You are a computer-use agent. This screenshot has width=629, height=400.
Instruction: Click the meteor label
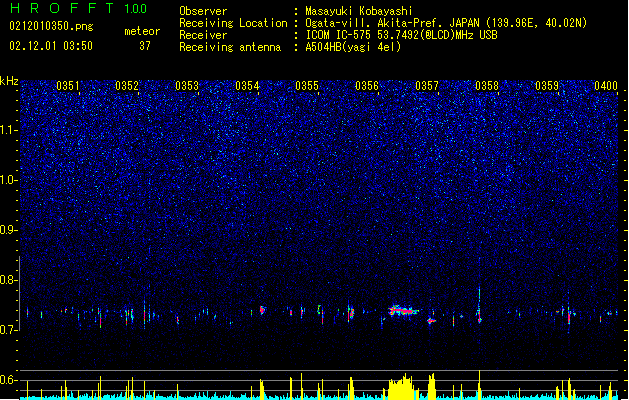[142, 31]
